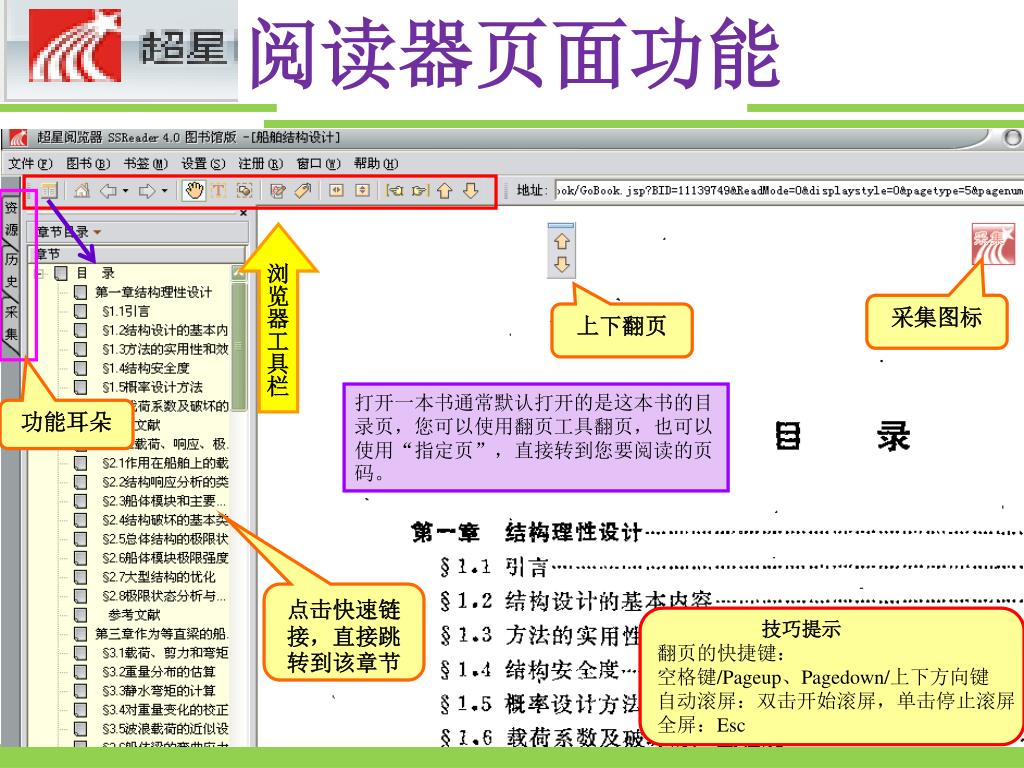Open 第三章作为等直梁的船 chapter entry

161,633
